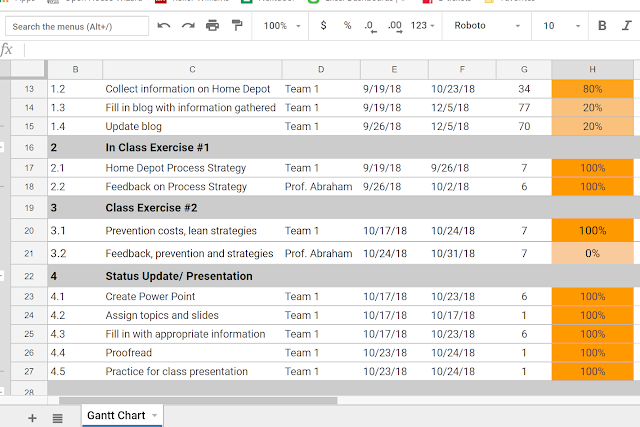640x427 pixels.
Task: Select row 16 header
Action: click(29, 147)
